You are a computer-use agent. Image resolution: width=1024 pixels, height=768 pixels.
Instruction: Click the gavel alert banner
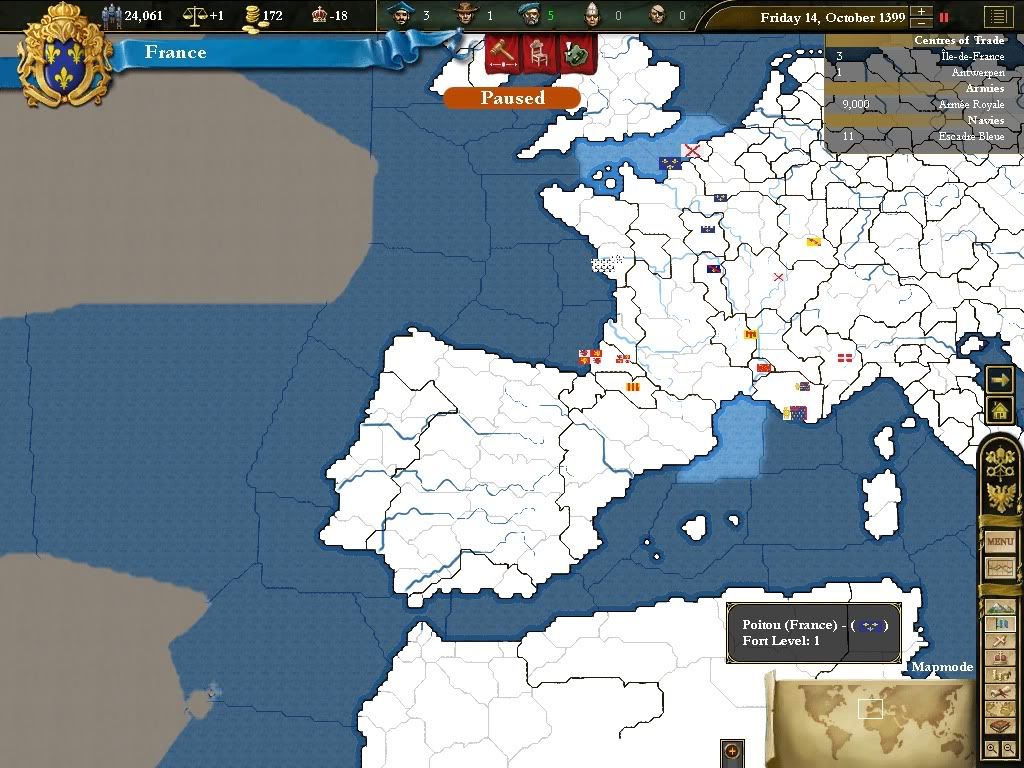pyautogui.click(x=501, y=52)
